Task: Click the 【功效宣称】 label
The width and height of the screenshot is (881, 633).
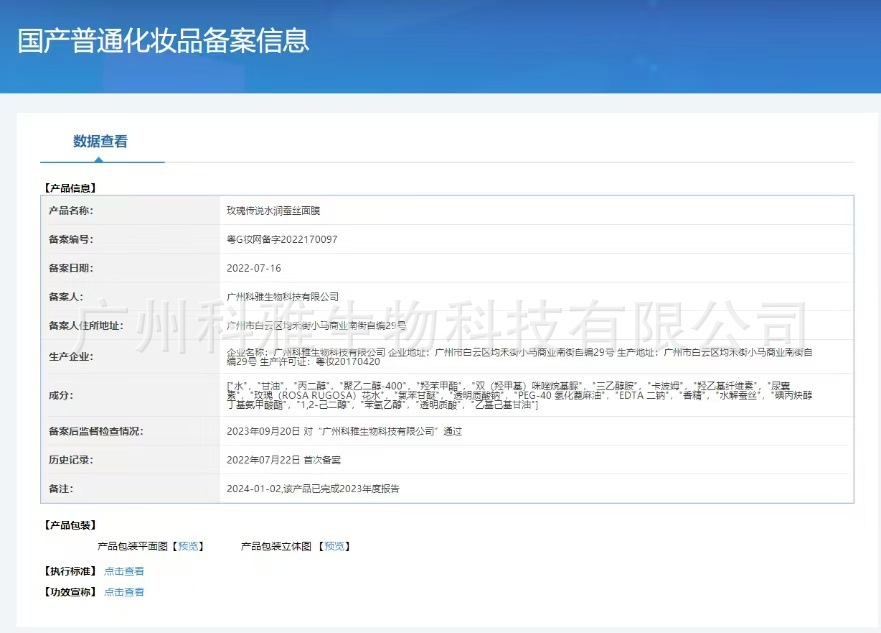Action: pyautogui.click(x=70, y=592)
